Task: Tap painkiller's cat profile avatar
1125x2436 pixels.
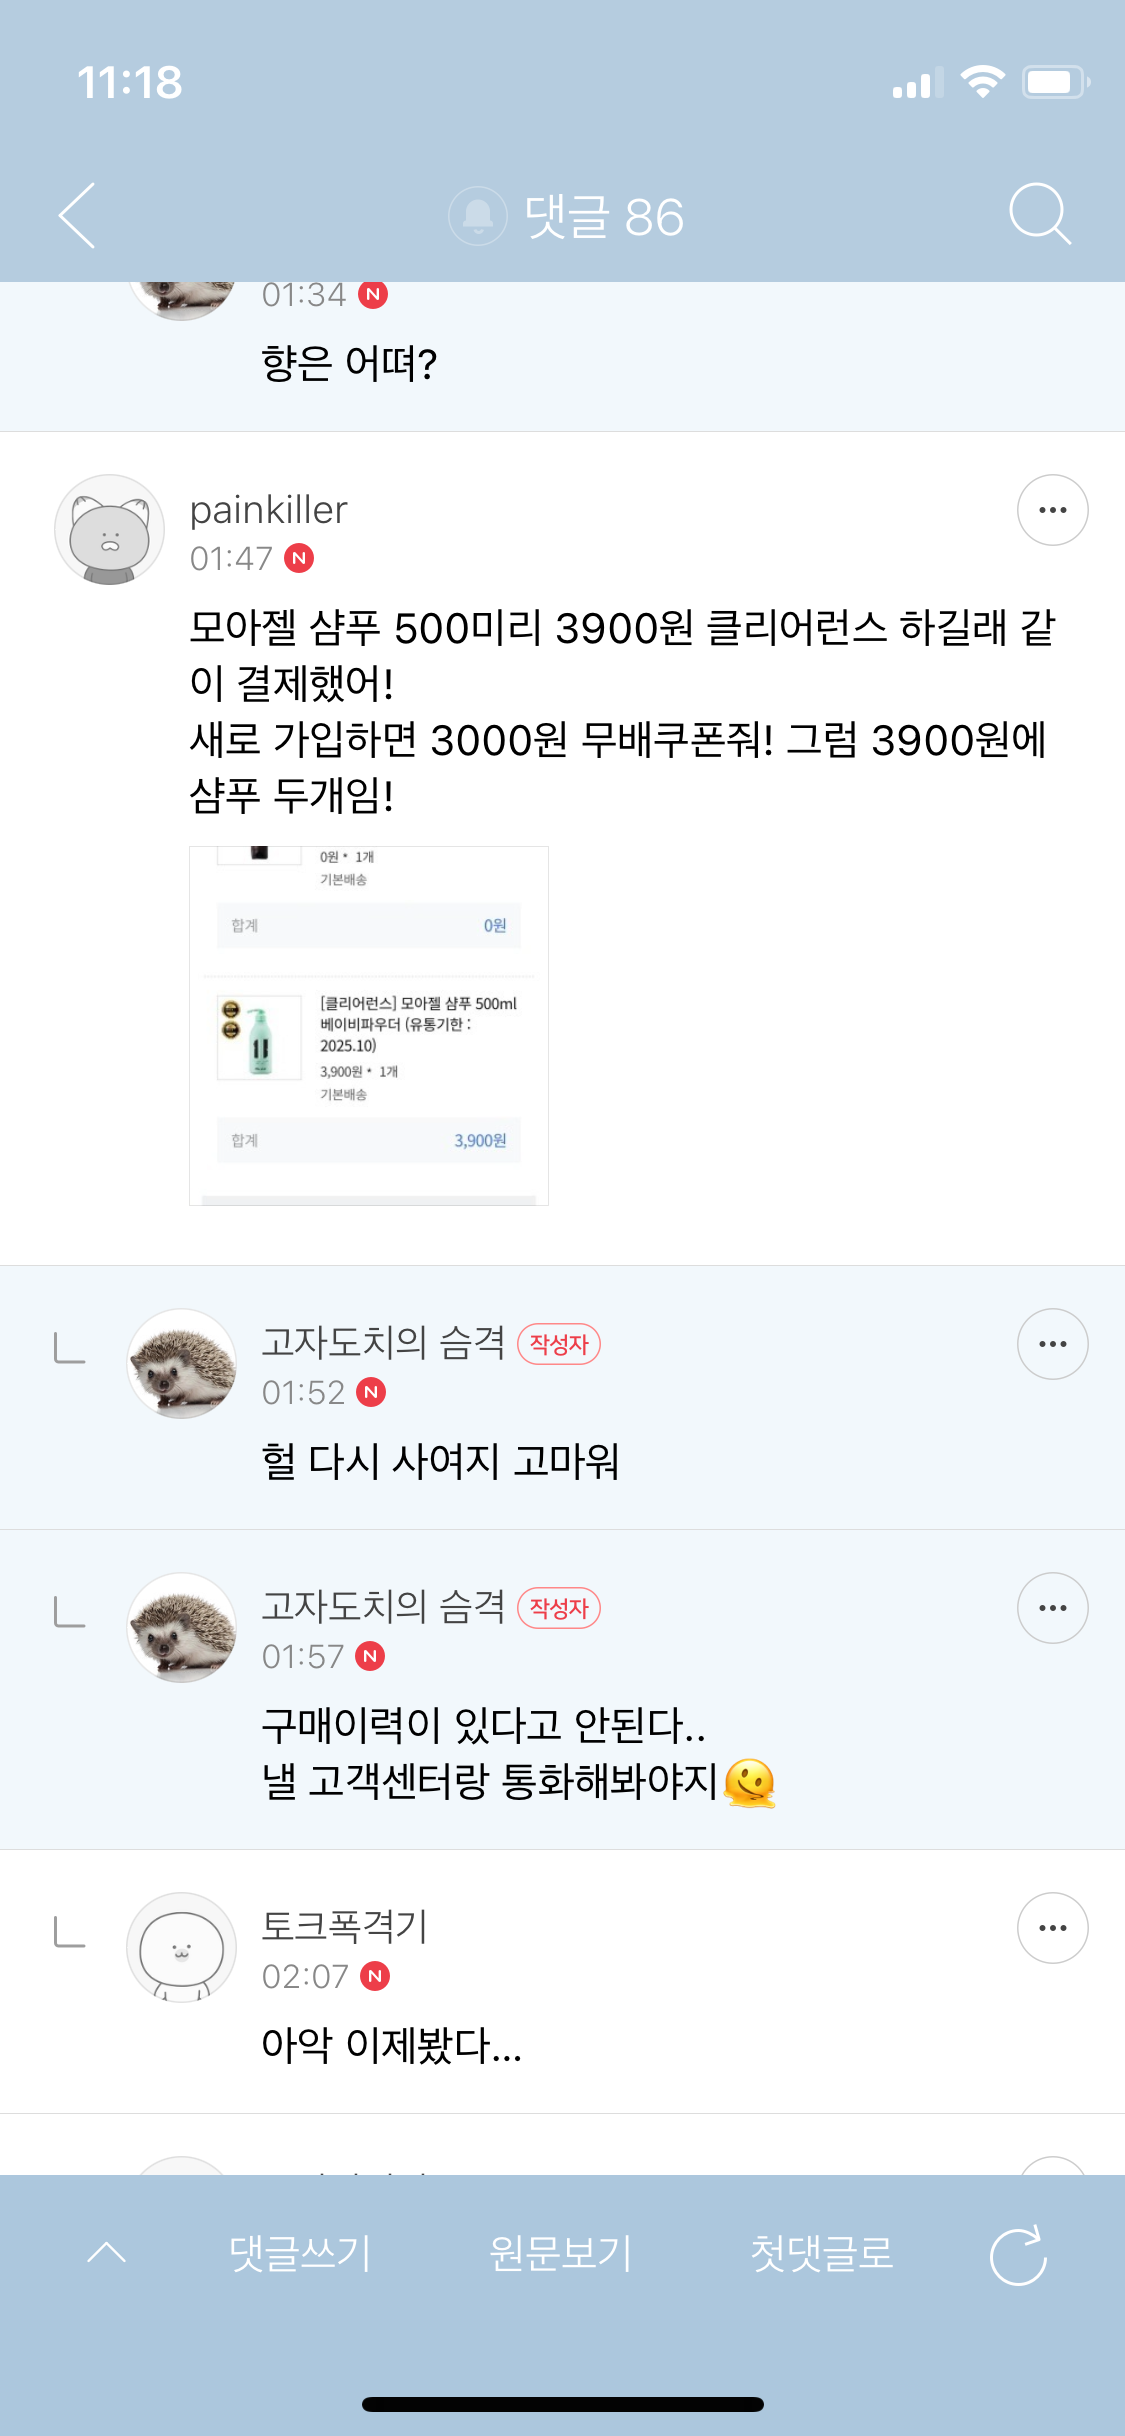Action: pyautogui.click(x=109, y=530)
